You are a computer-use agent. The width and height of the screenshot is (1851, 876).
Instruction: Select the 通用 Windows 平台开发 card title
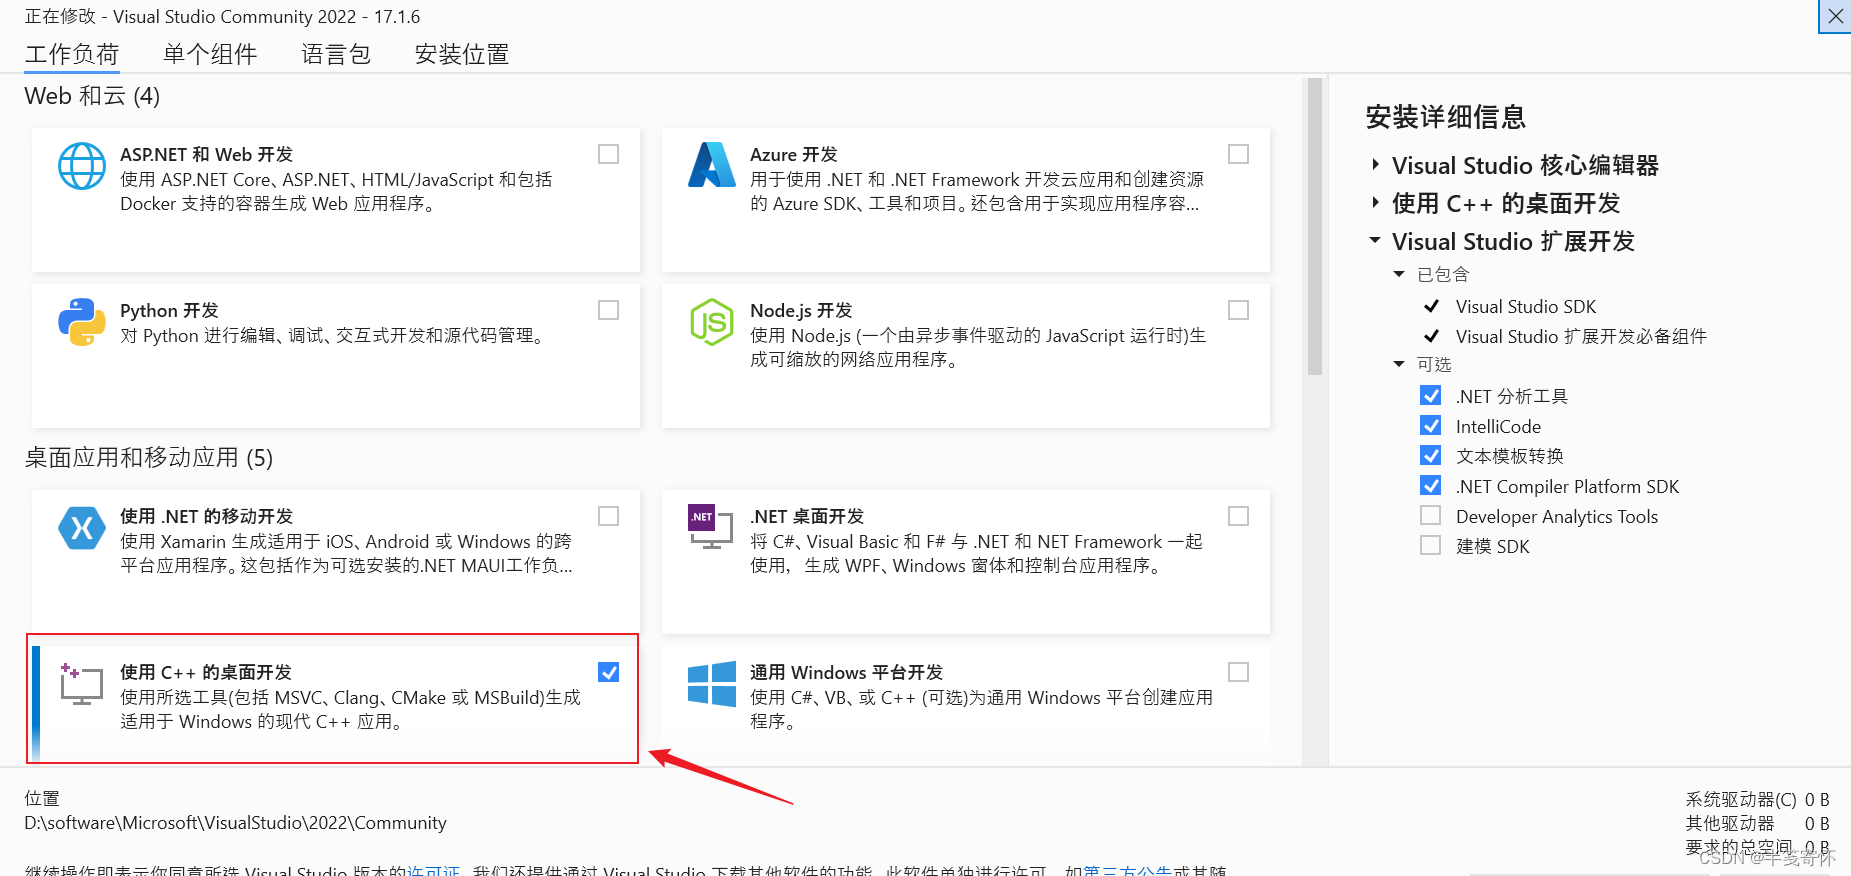847,672
